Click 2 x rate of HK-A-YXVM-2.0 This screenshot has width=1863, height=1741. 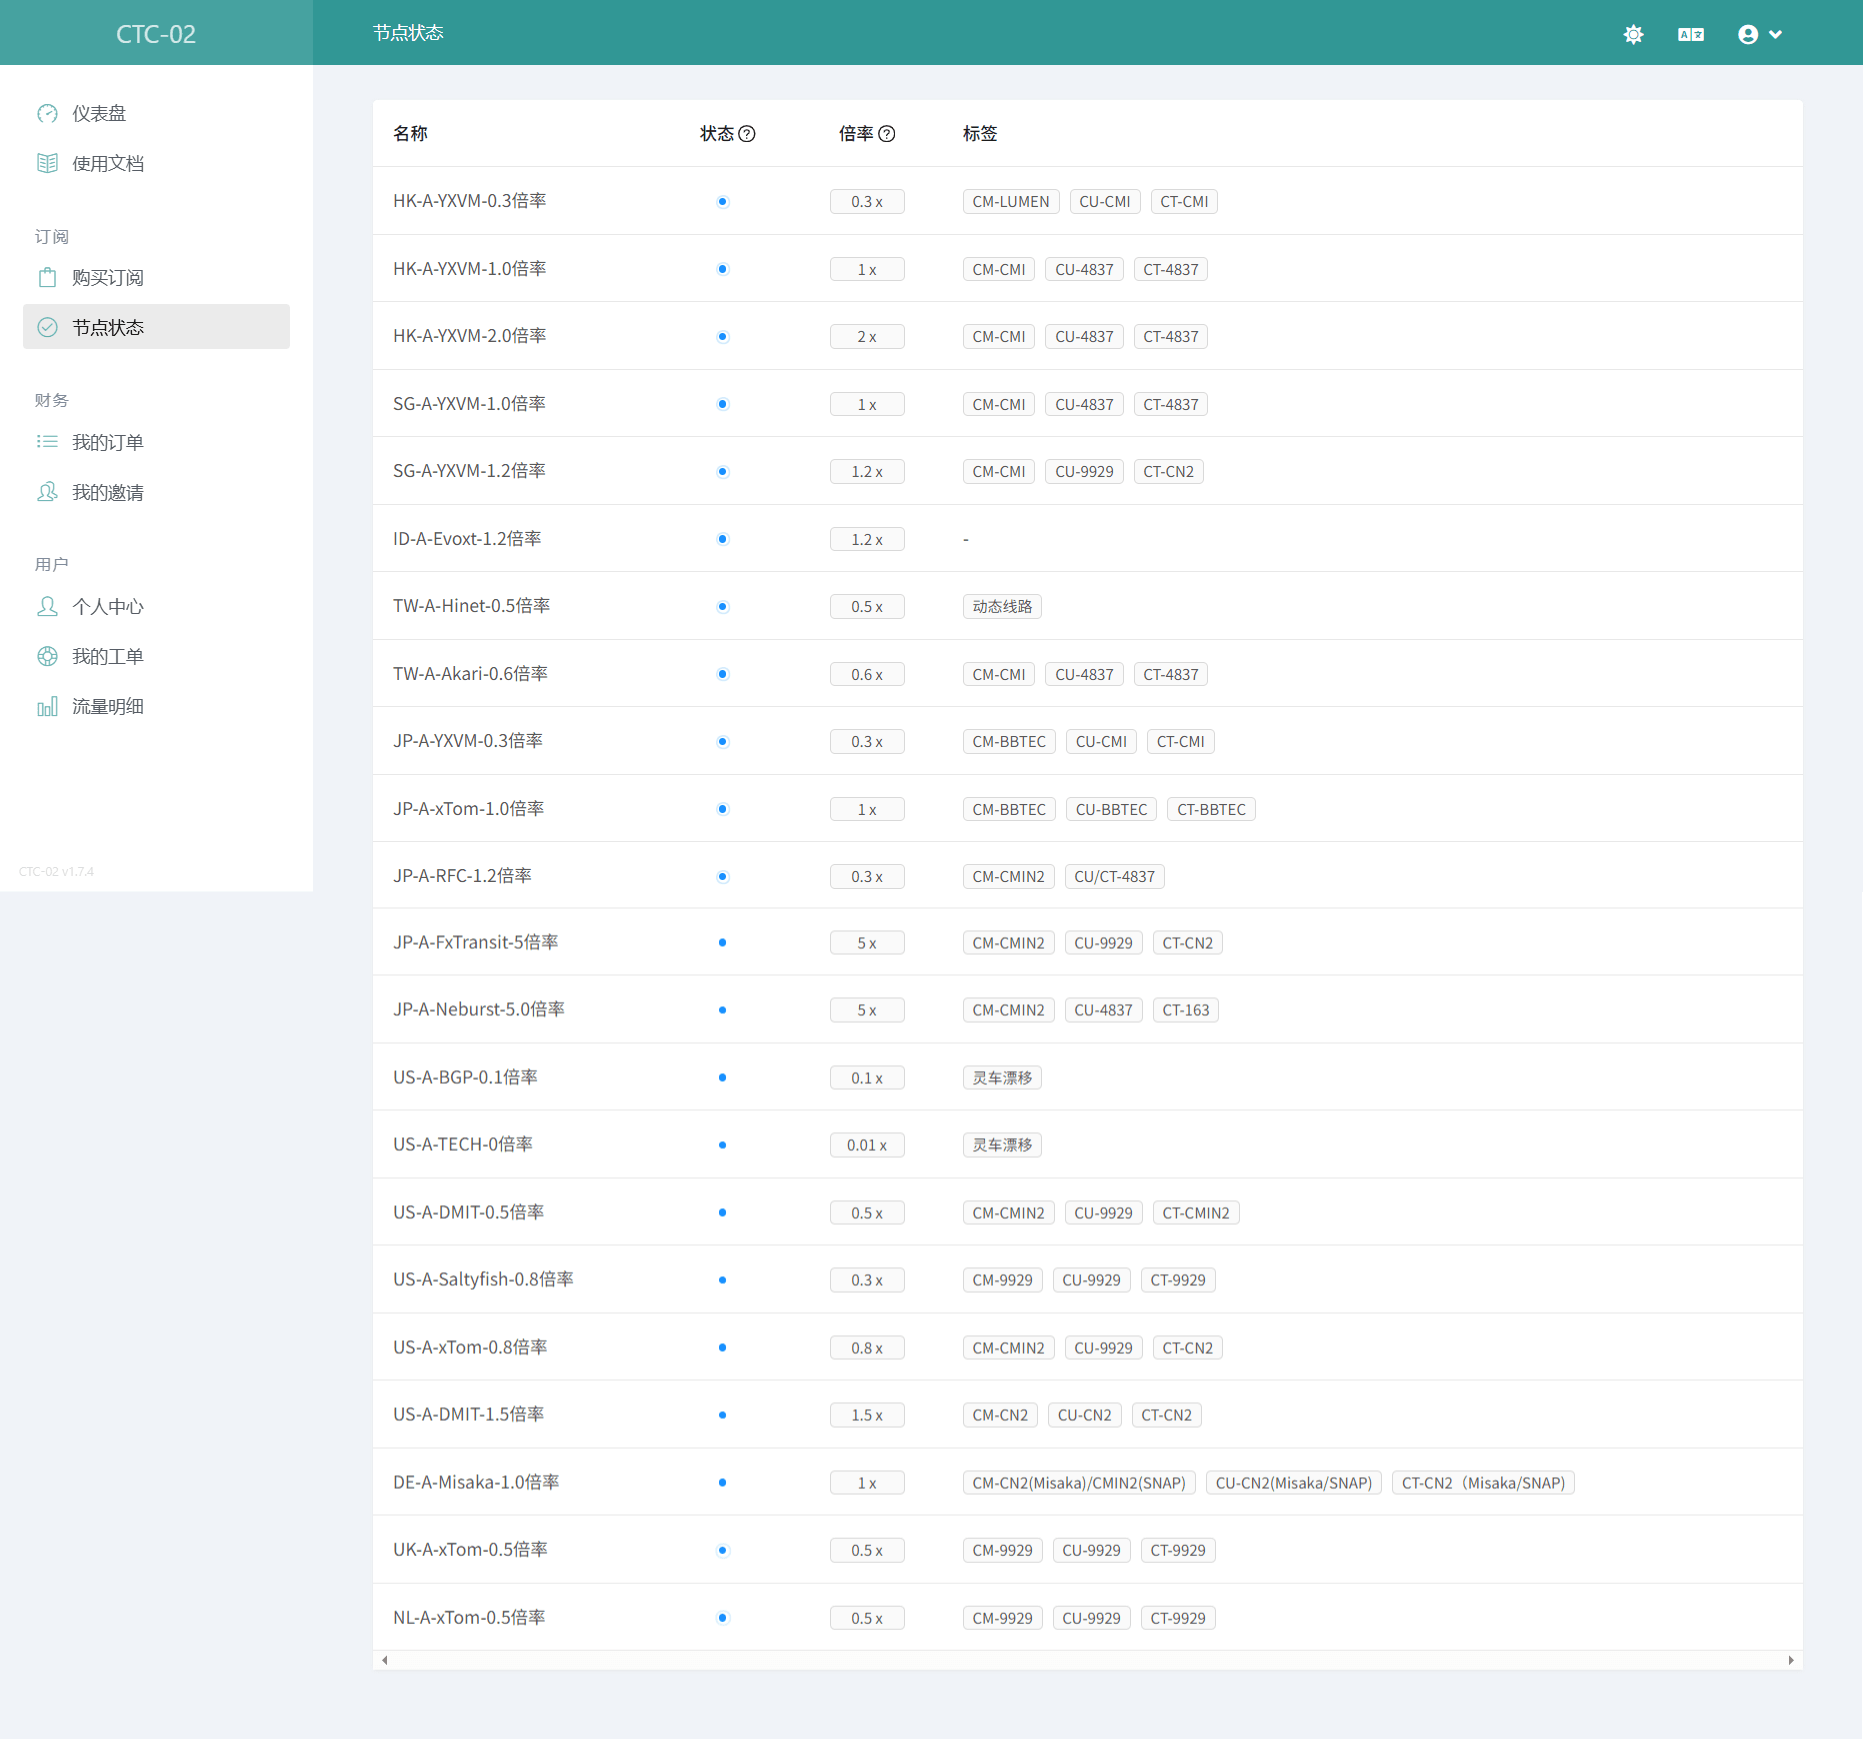click(867, 337)
